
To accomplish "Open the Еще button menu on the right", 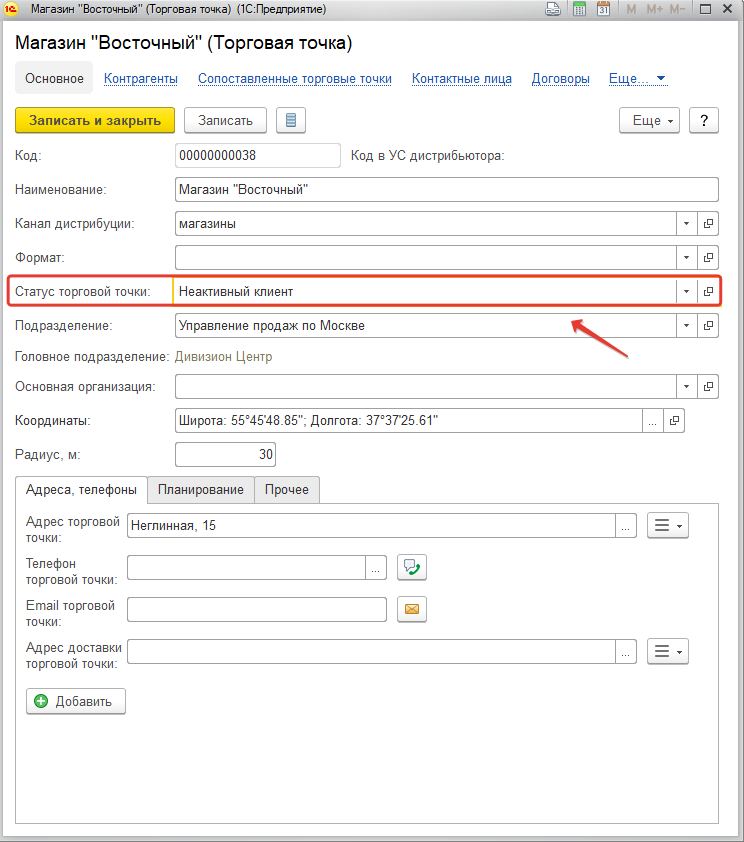I will click(x=649, y=120).
